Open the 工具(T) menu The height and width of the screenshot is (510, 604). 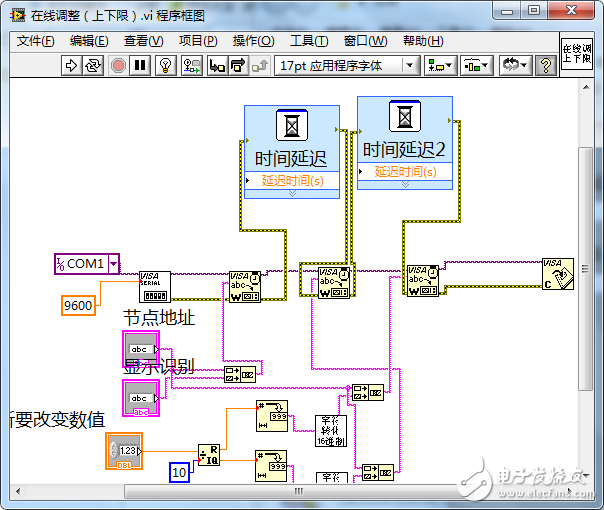[309, 41]
